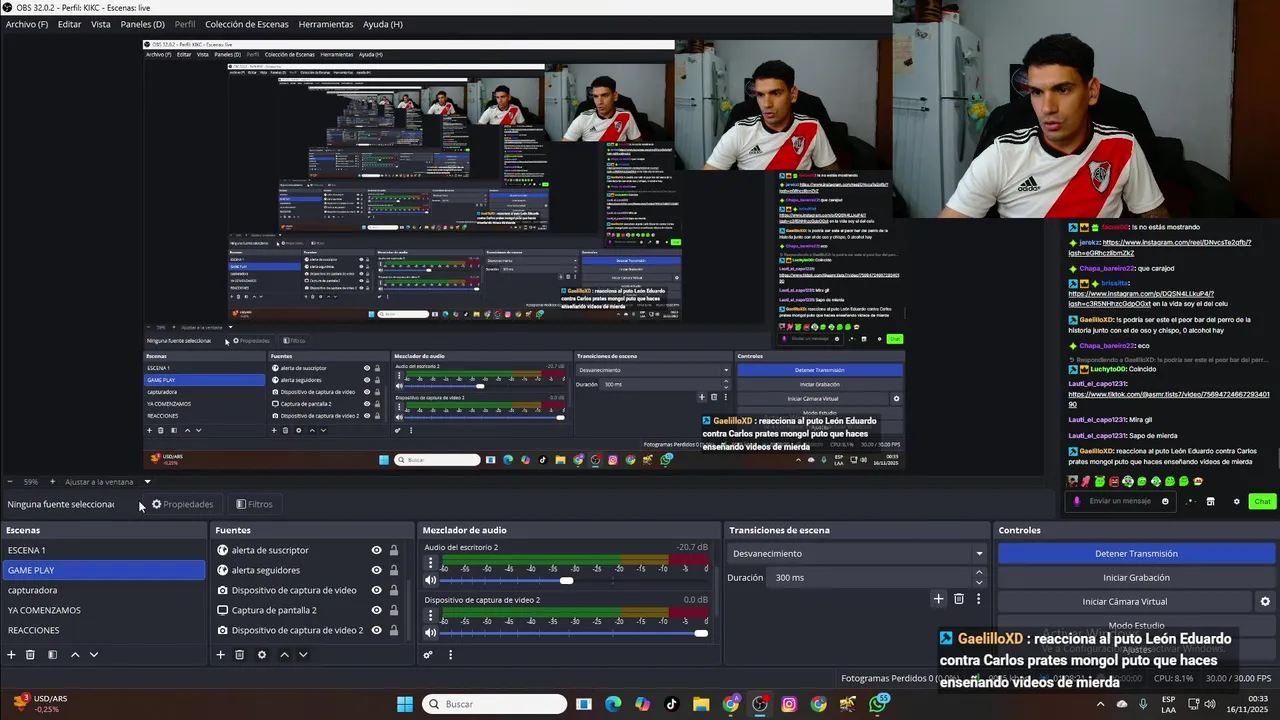Open Paneles menu
The image size is (1280, 720).
point(143,24)
